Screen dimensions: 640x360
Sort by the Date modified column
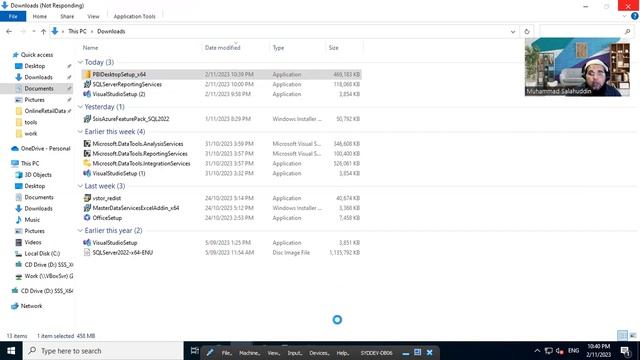click(222, 48)
